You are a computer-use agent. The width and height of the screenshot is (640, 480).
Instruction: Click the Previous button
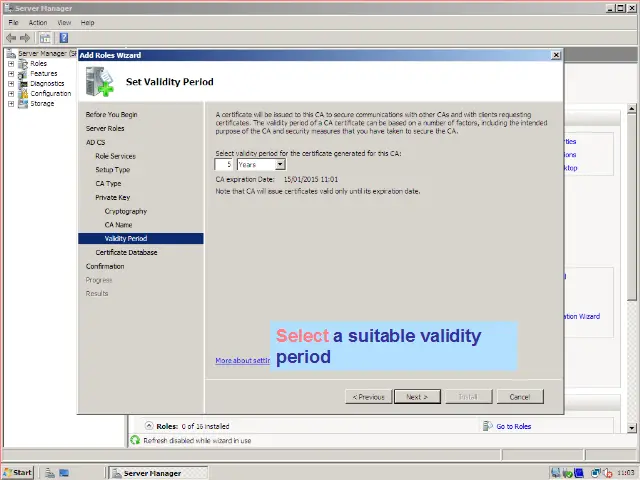tap(369, 397)
